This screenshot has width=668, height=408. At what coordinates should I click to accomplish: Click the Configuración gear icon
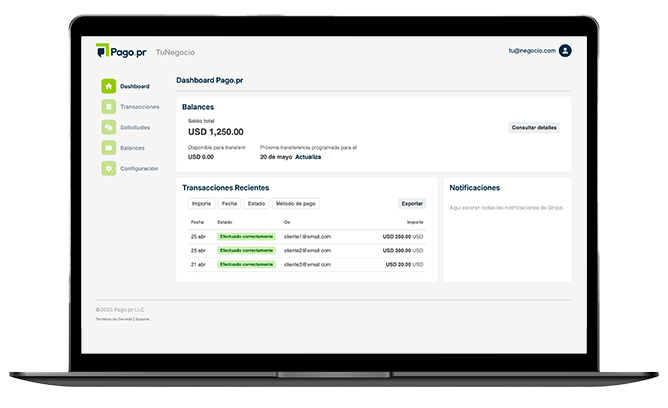(x=108, y=169)
